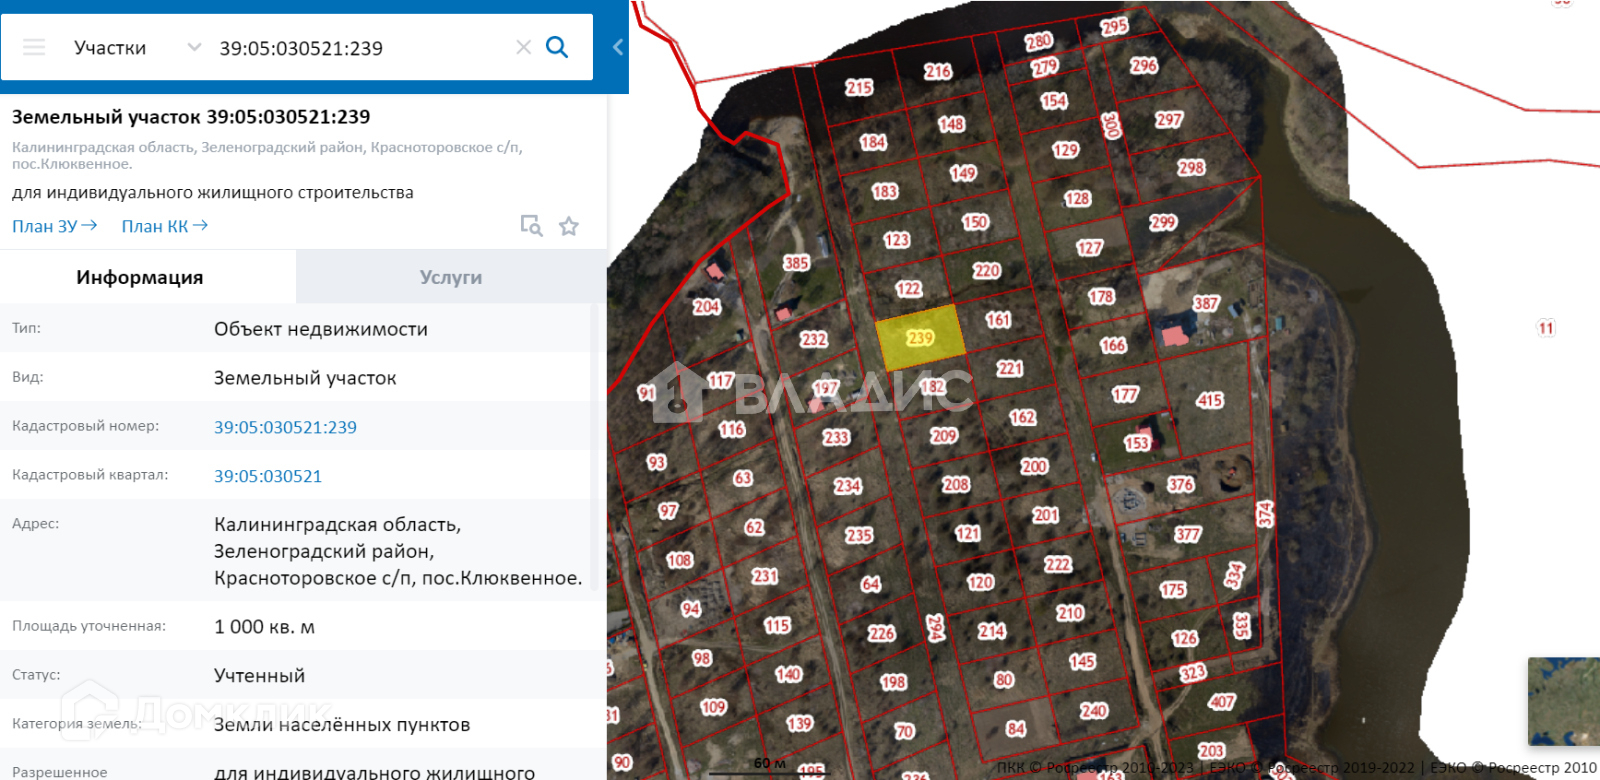1600x780 pixels.
Task: Click the Земли населённых пунктов category value
Action: [x=342, y=725]
